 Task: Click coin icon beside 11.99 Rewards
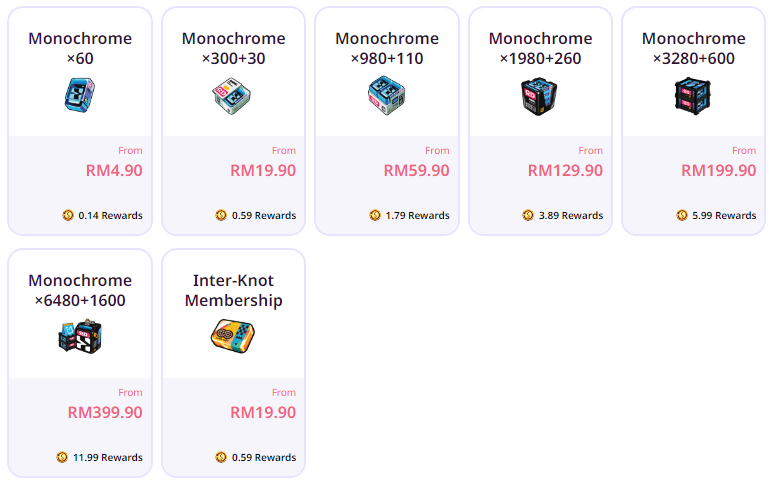[x=63, y=457]
